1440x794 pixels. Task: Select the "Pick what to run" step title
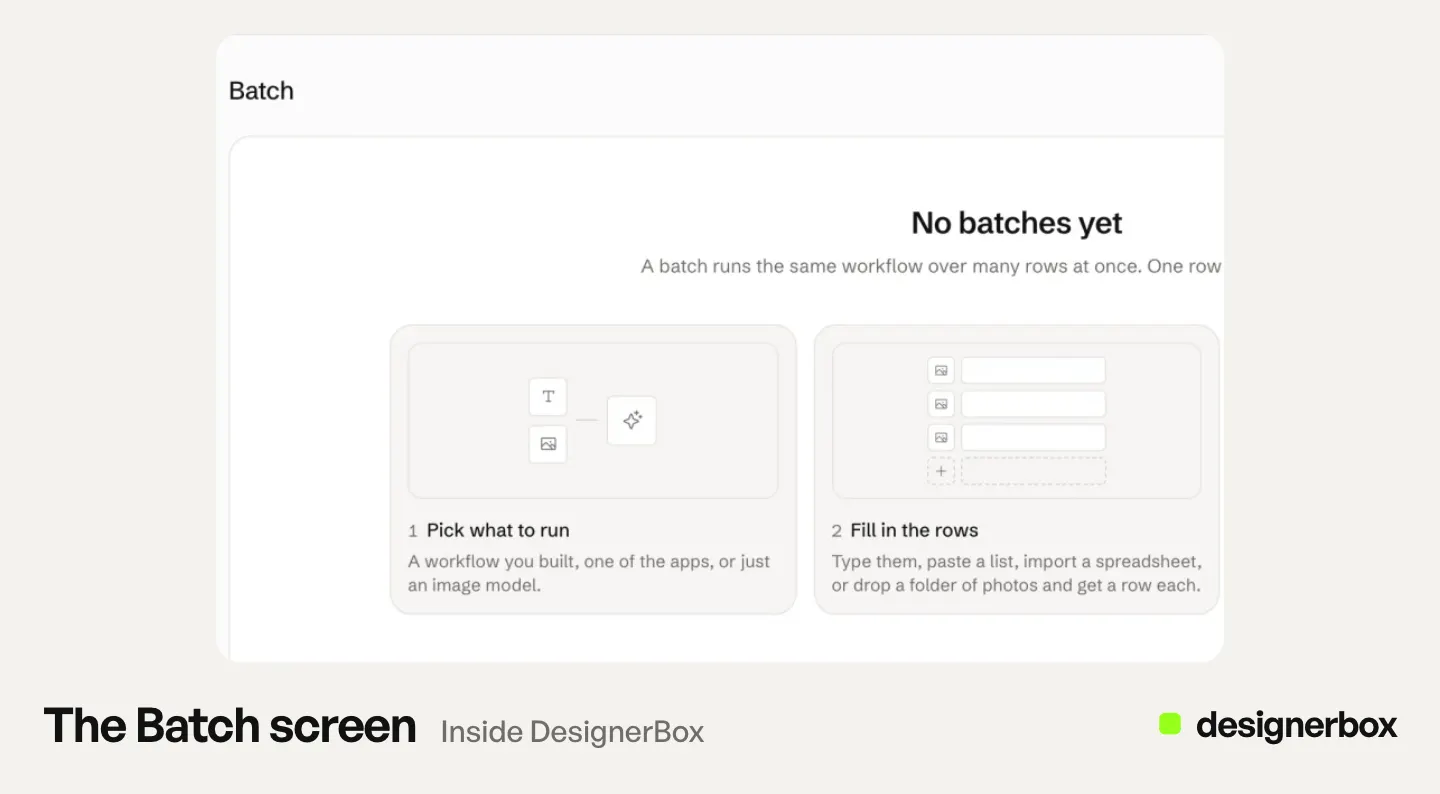[498, 530]
